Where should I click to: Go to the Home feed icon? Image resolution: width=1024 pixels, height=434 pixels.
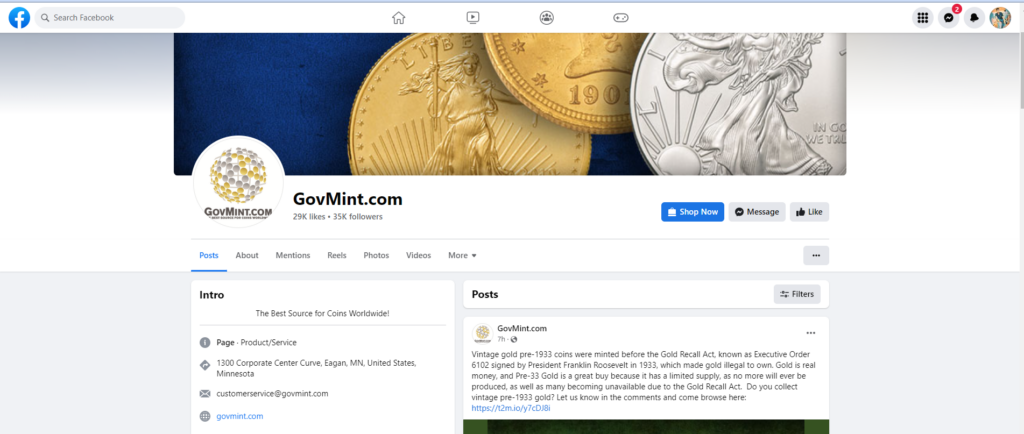tap(398, 18)
